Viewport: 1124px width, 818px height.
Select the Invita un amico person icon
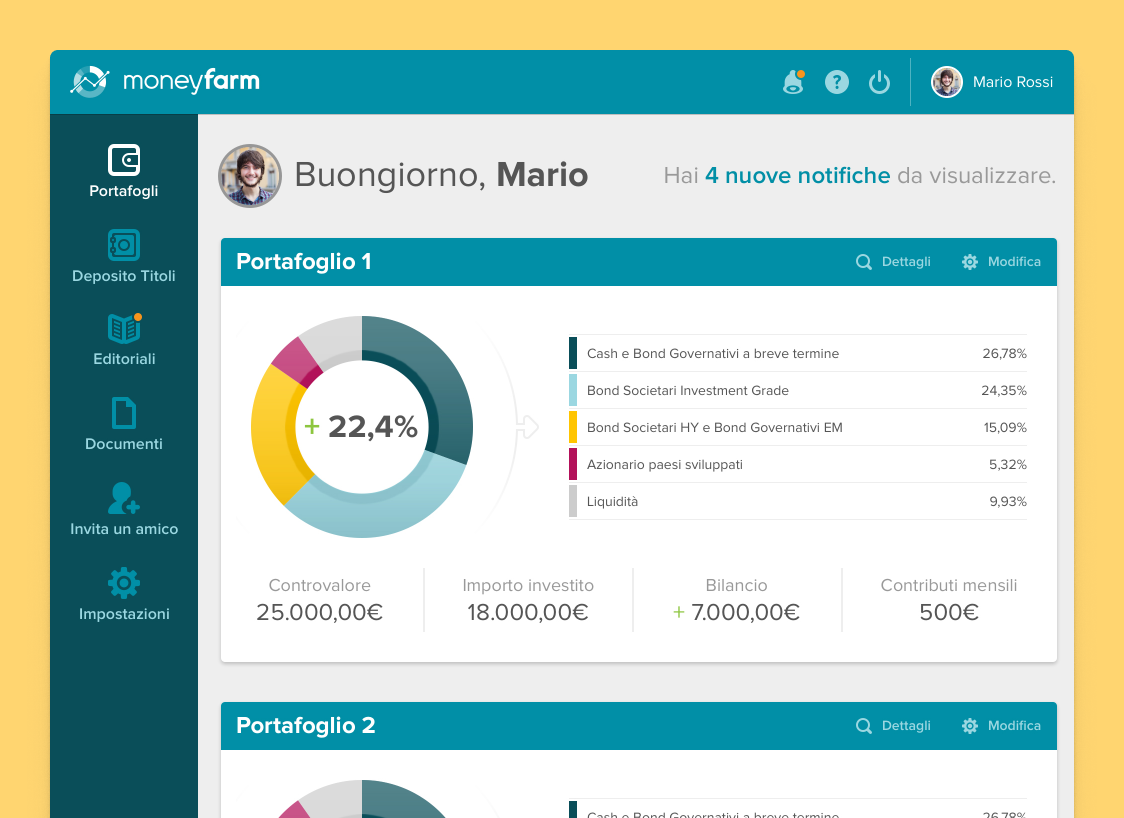123,498
